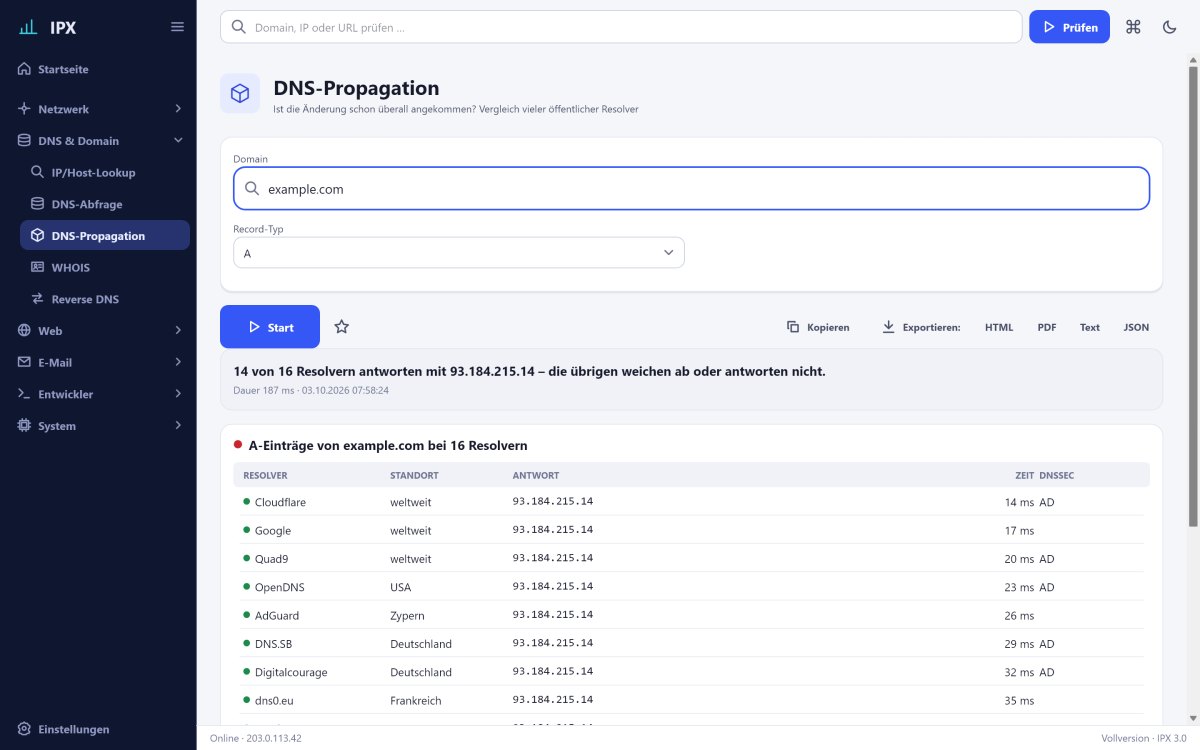
Task: Expand the Web section
Action: [x=98, y=331]
